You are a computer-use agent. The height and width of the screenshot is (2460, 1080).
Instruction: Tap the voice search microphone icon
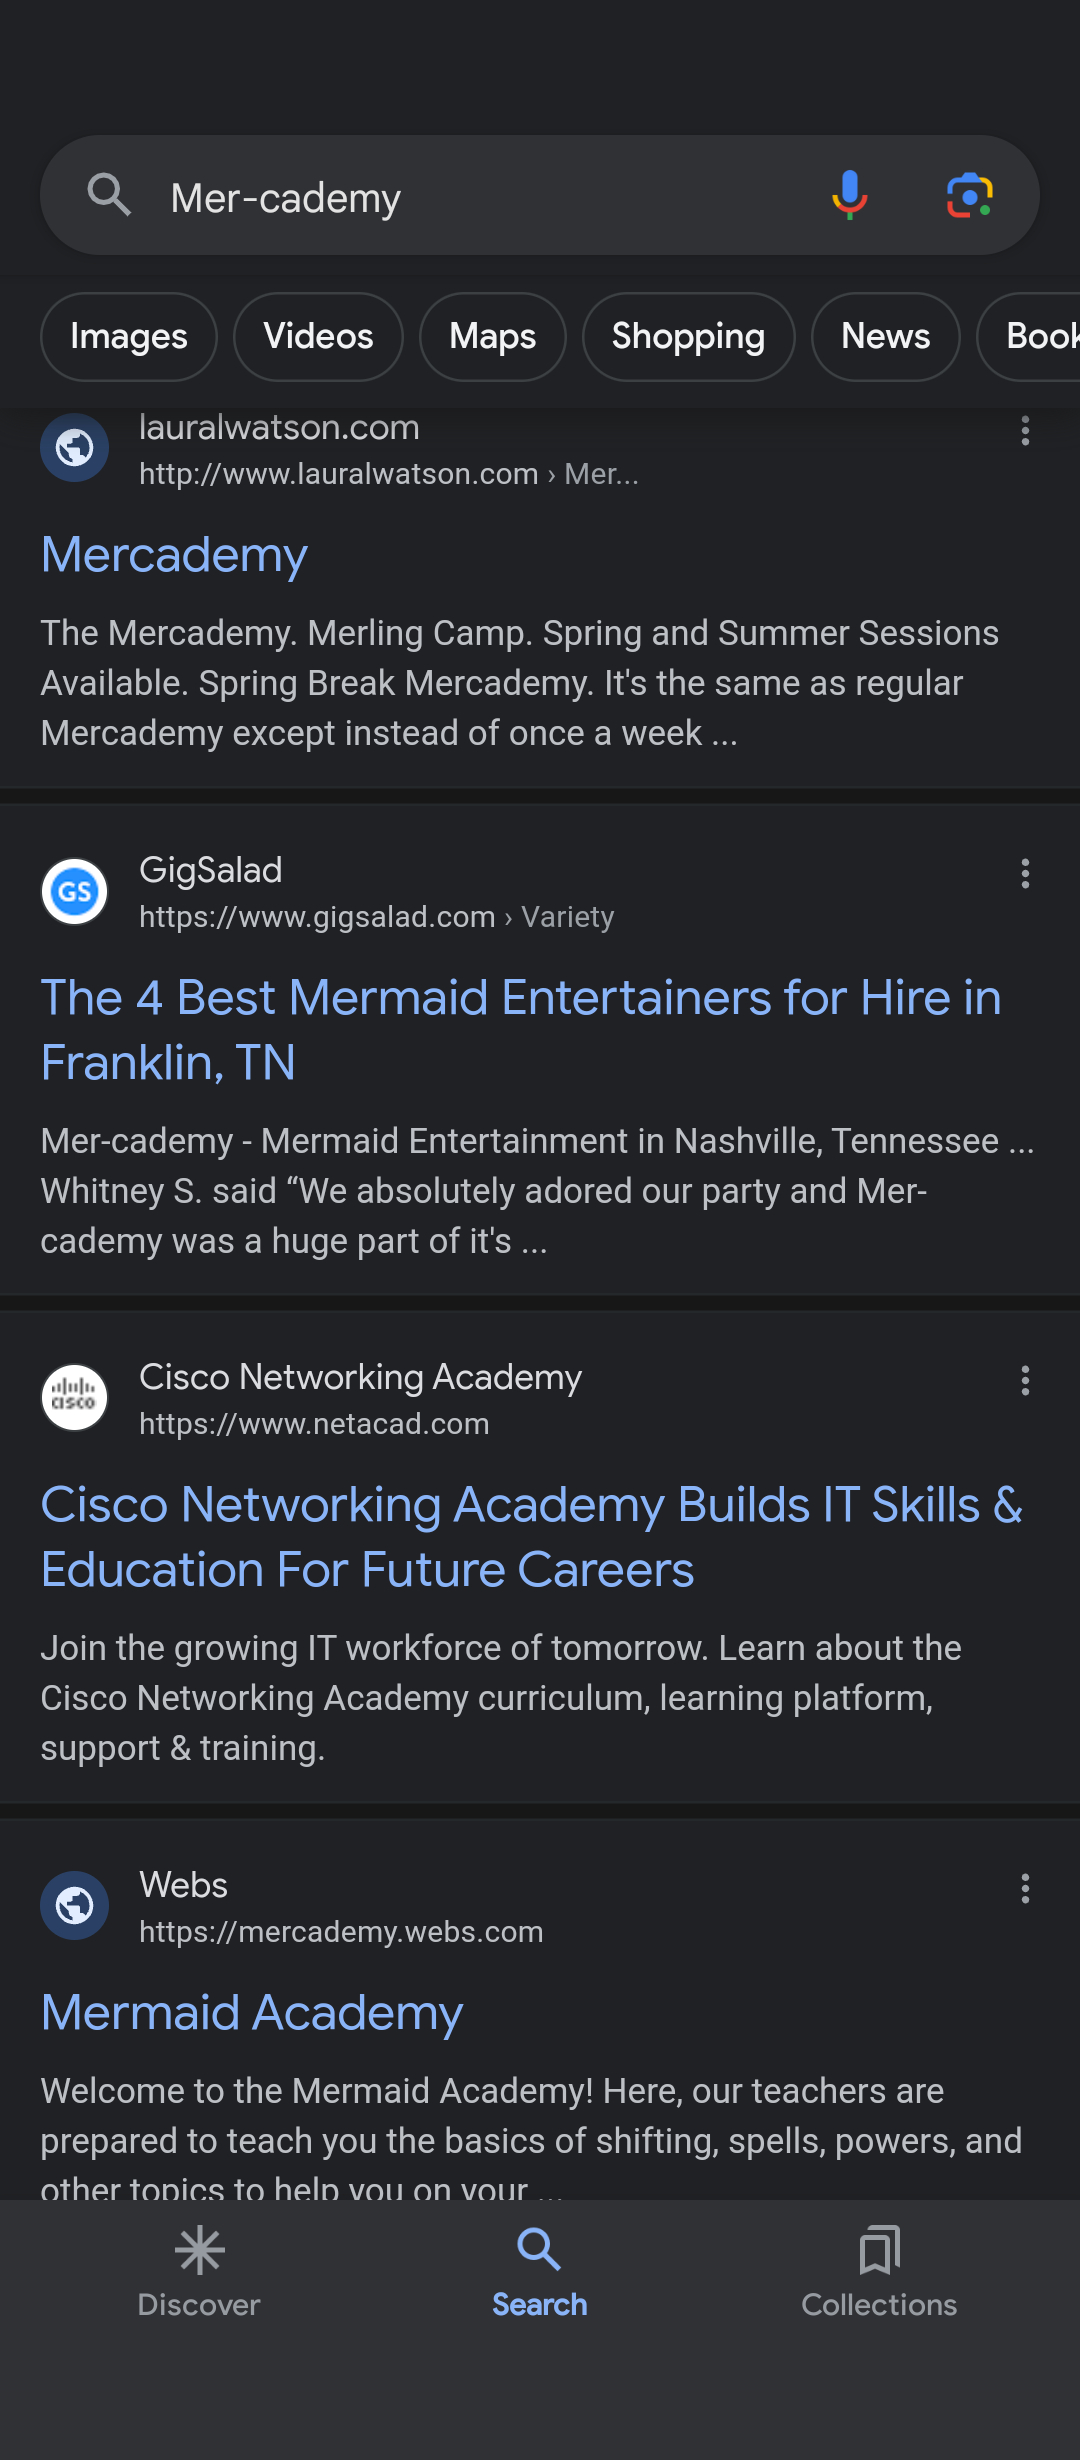pyautogui.click(x=849, y=195)
